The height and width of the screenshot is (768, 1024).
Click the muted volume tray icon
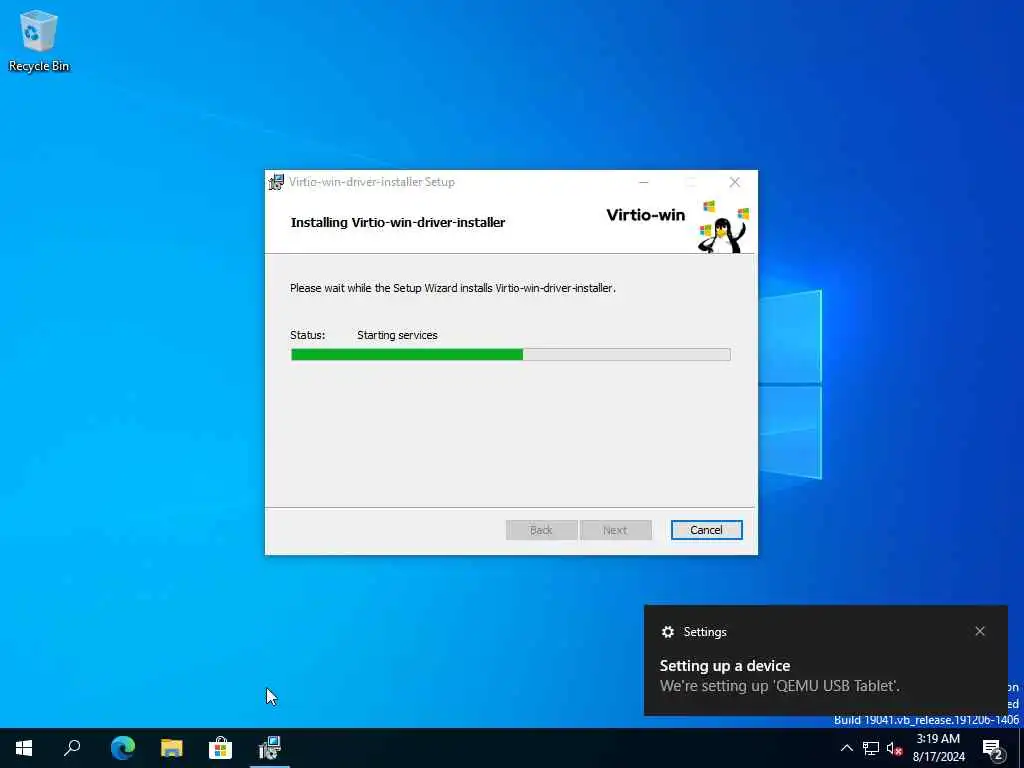(x=894, y=748)
